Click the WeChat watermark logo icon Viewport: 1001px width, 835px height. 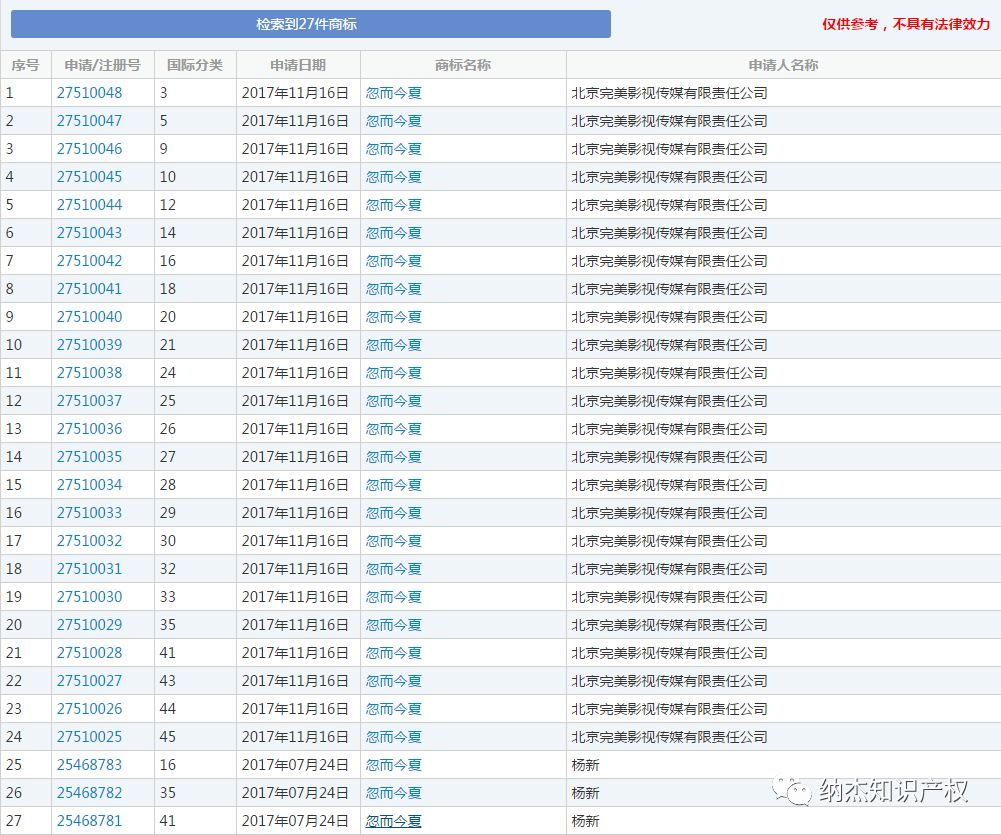pyautogui.click(x=798, y=791)
